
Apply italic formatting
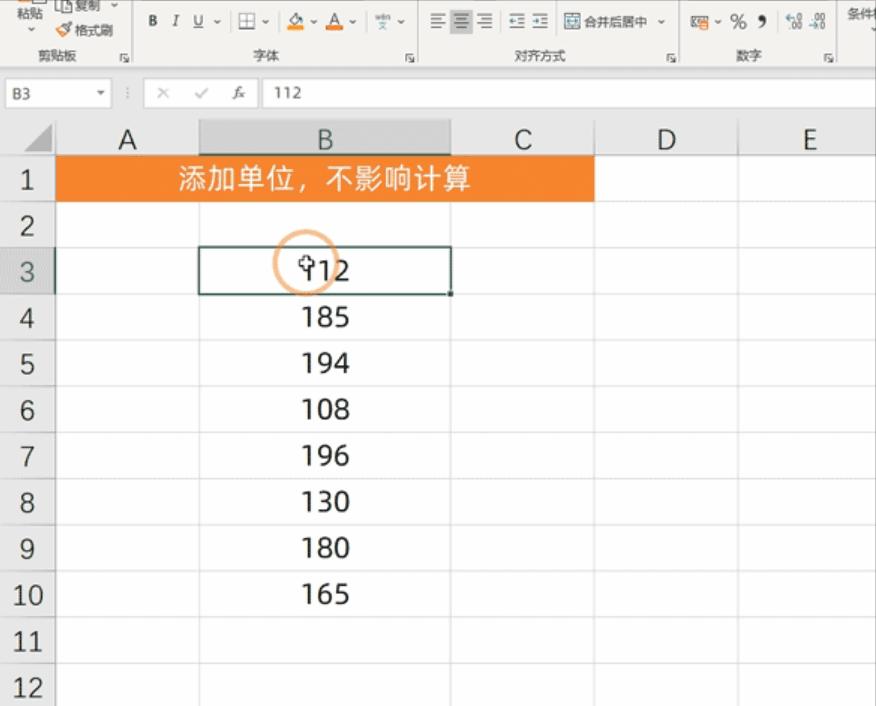click(x=174, y=20)
